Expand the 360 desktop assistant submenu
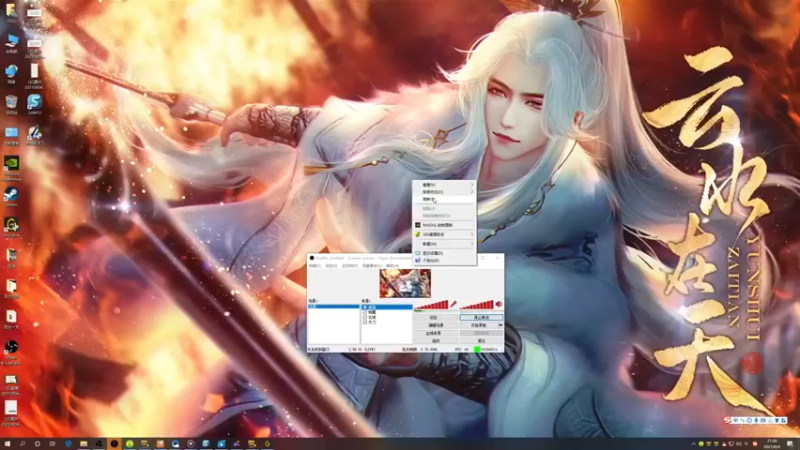800x450 pixels. point(444,234)
